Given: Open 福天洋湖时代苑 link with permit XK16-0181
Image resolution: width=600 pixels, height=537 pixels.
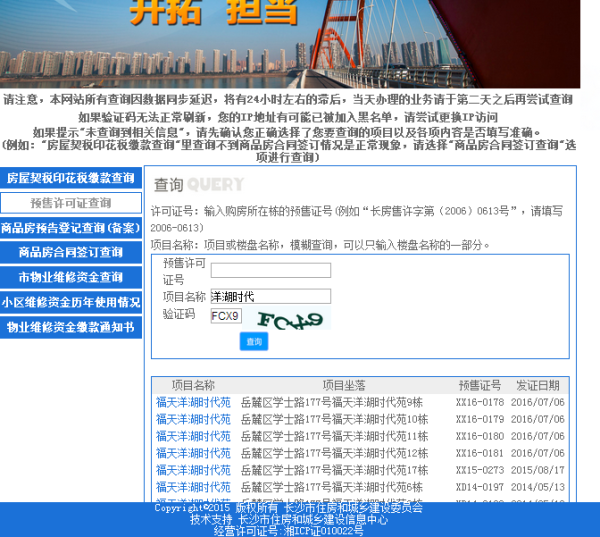Looking at the screenshot, I should click(x=193, y=453).
